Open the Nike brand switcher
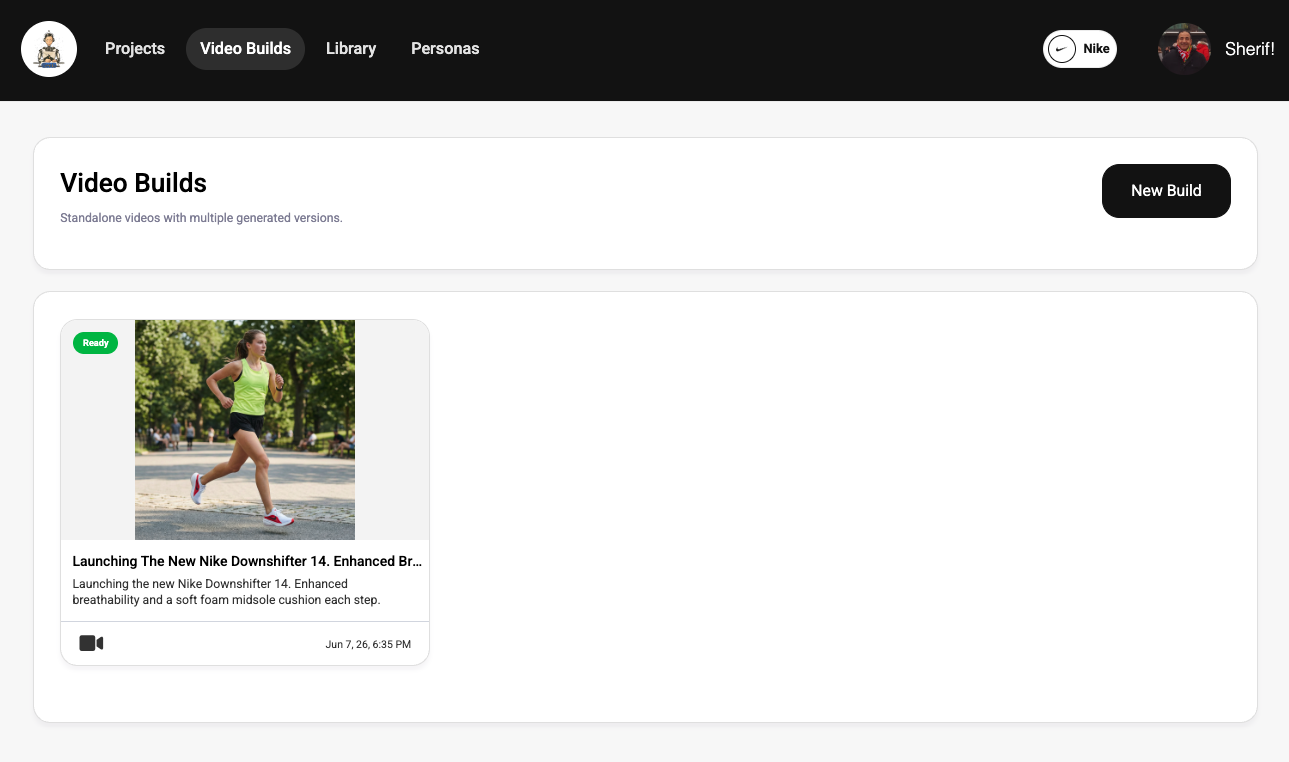This screenshot has height=762, width=1289. pyautogui.click(x=1080, y=49)
